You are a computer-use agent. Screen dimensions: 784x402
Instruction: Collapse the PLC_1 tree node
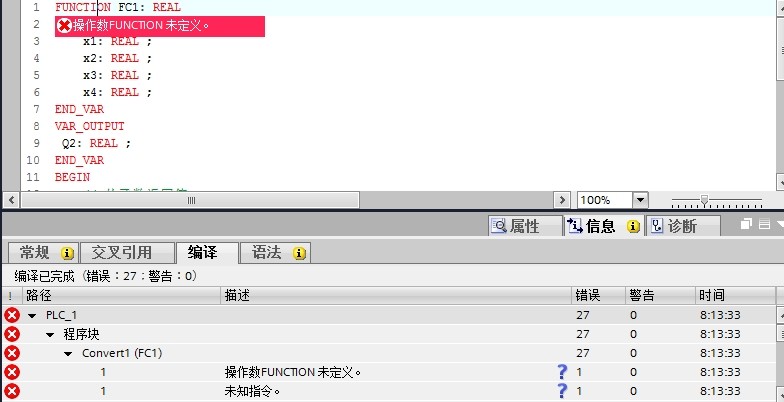click(32, 316)
